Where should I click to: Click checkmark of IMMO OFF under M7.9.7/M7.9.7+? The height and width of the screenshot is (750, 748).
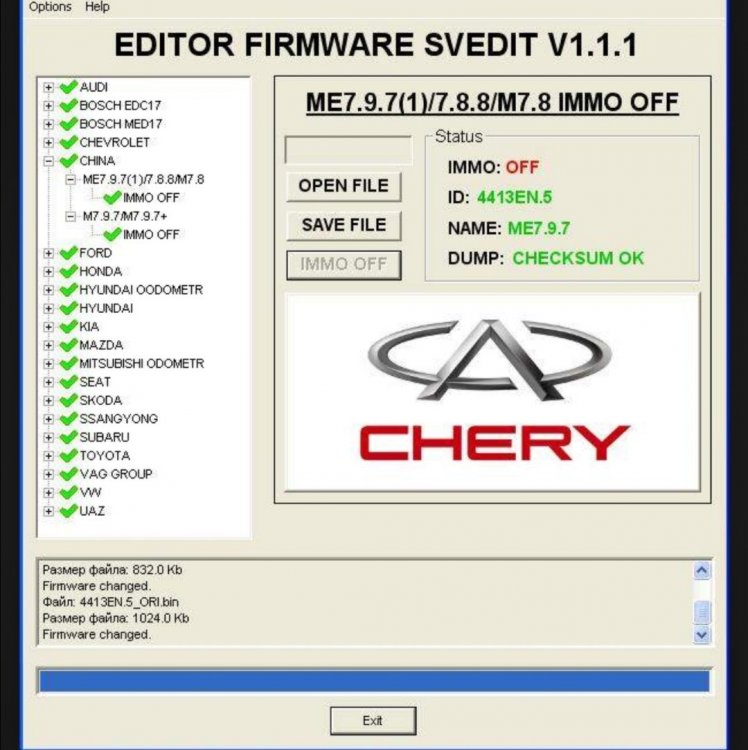click(112, 234)
